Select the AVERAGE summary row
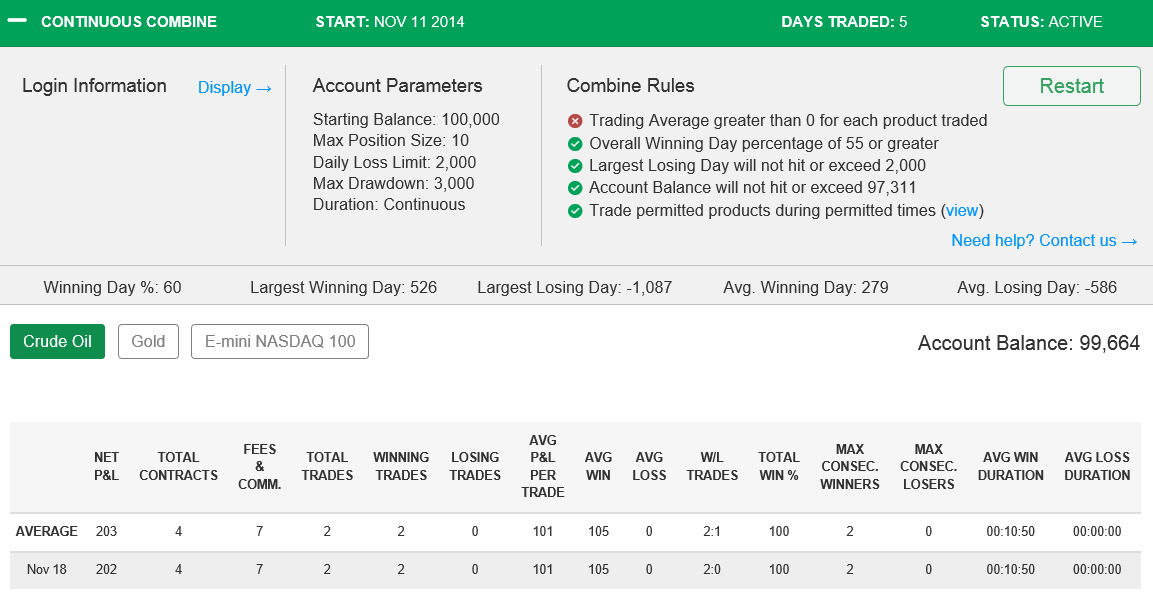Image resolution: width=1153 pixels, height=593 pixels. (x=576, y=531)
